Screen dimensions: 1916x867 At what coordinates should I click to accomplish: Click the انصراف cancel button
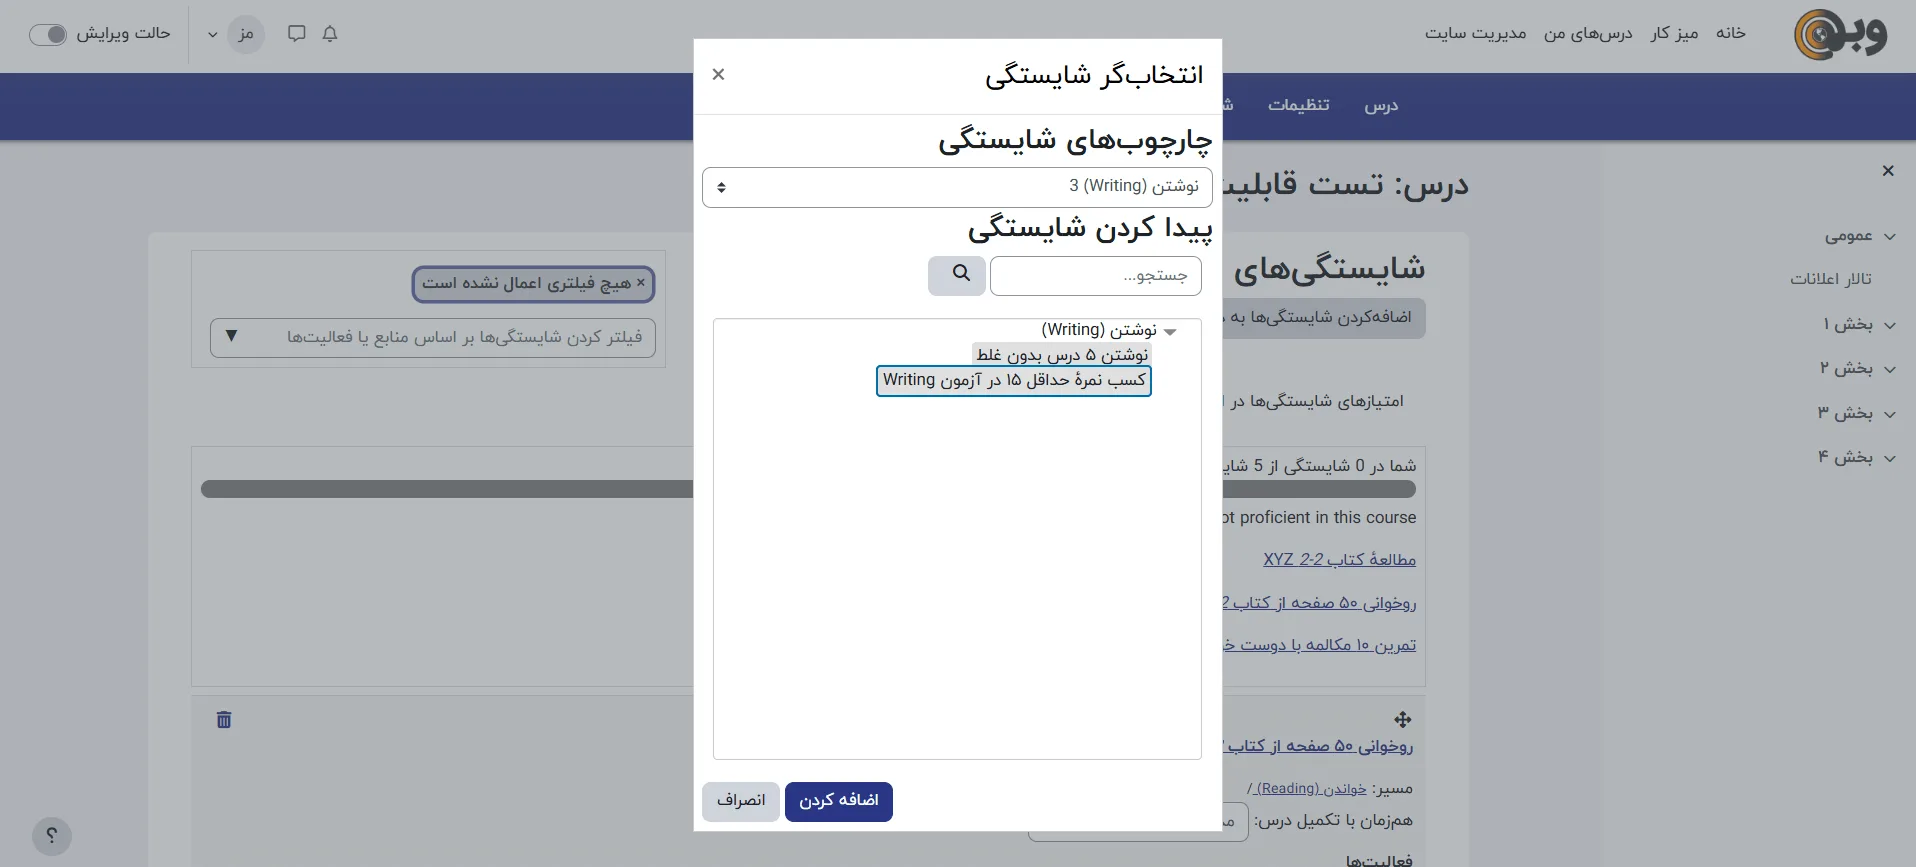coord(740,801)
